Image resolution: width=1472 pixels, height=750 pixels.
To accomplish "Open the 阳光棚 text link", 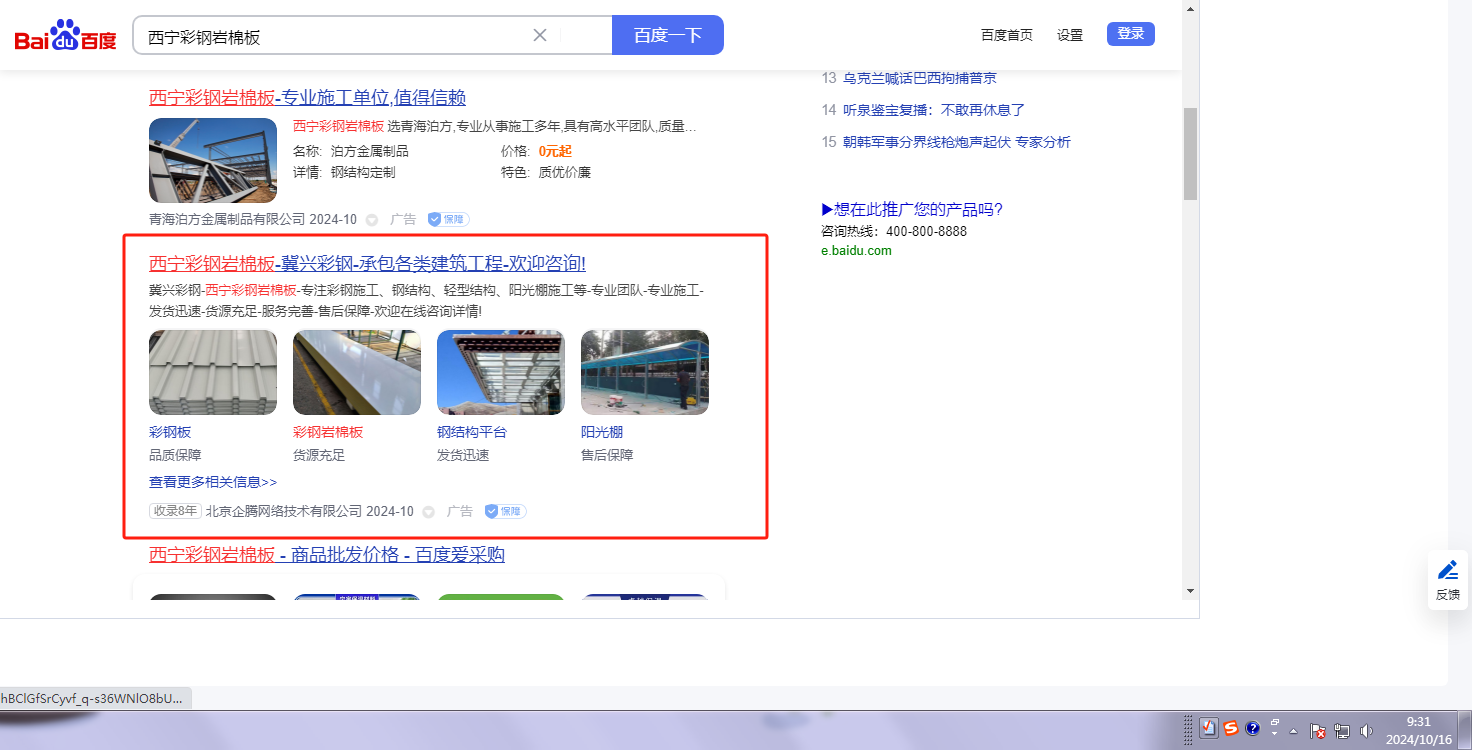I will point(602,432).
